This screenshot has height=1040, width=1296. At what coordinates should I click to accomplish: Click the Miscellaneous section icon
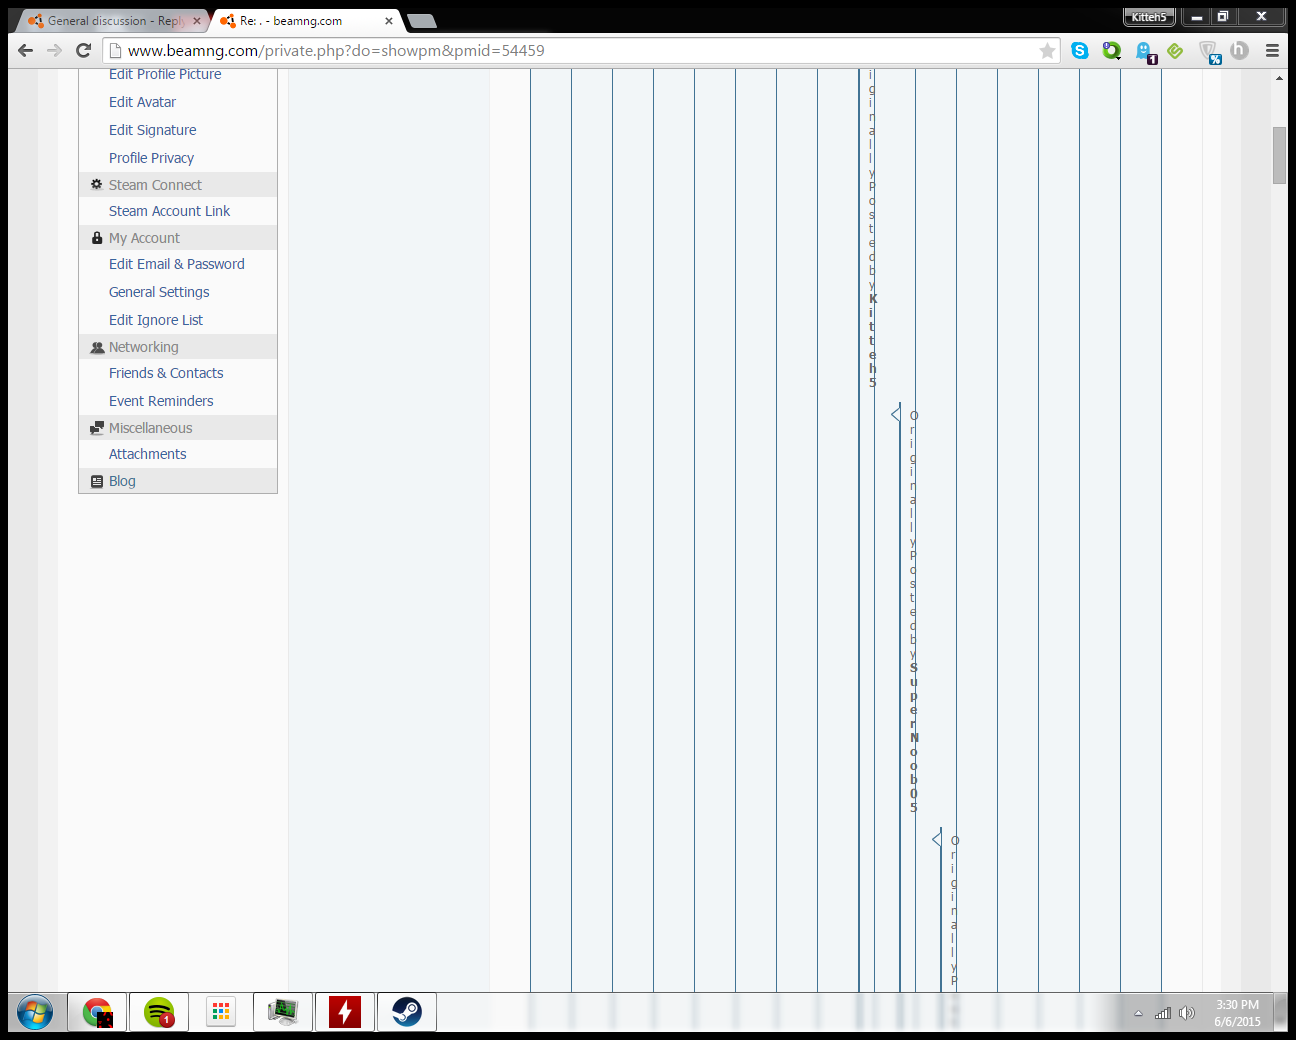[x=97, y=428]
